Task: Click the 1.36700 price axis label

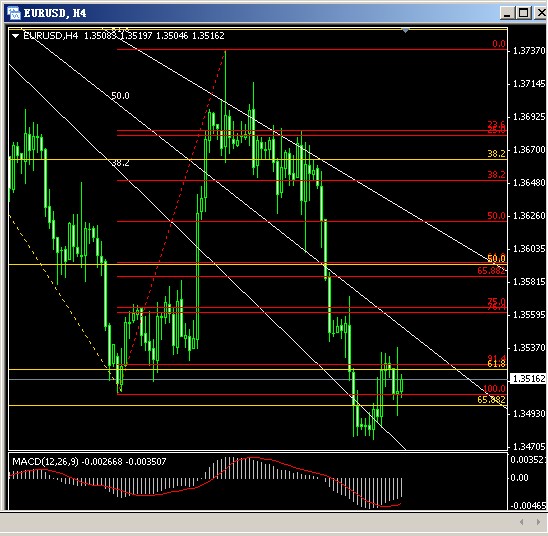Action: pyautogui.click(x=529, y=150)
